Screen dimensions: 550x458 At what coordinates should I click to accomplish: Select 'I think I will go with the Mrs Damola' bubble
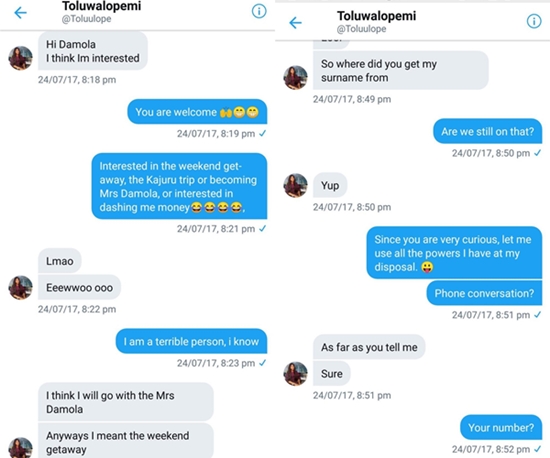click(x=126, y=402)
